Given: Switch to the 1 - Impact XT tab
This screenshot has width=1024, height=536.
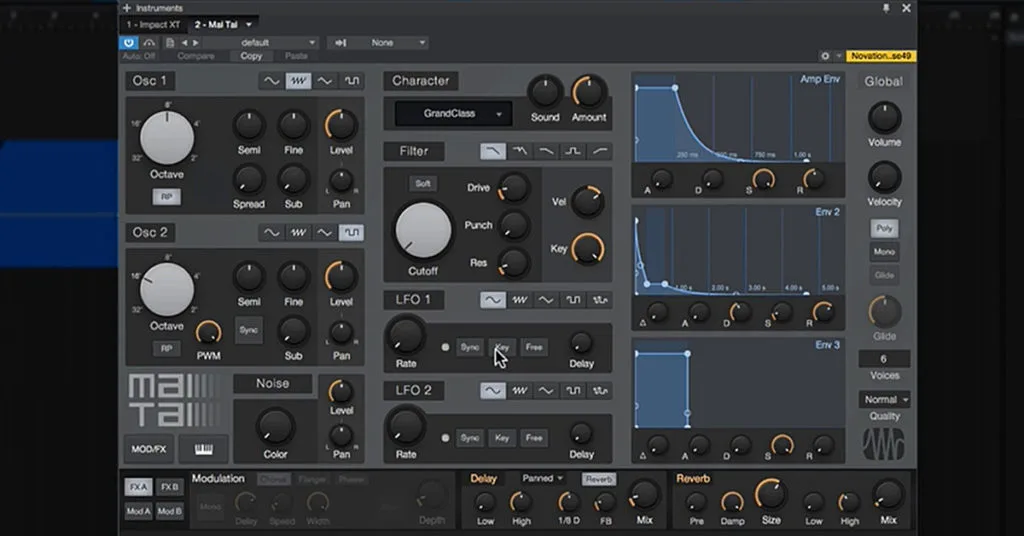Looking at the screenshot, I should pyautogui.click(x=153, y=25).
